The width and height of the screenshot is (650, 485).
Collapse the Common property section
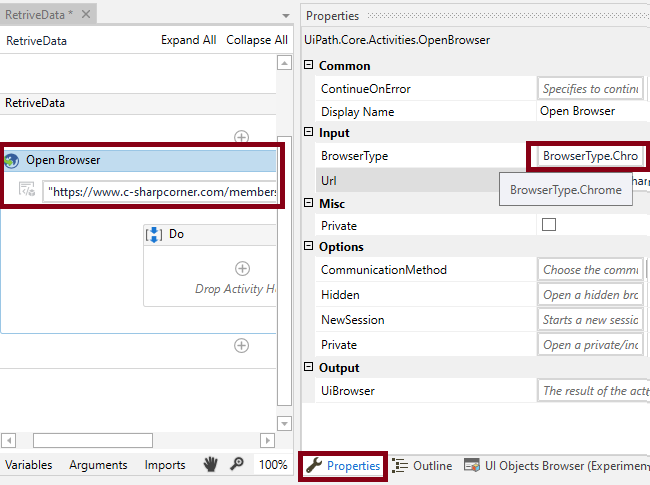[x=308, y=65]
